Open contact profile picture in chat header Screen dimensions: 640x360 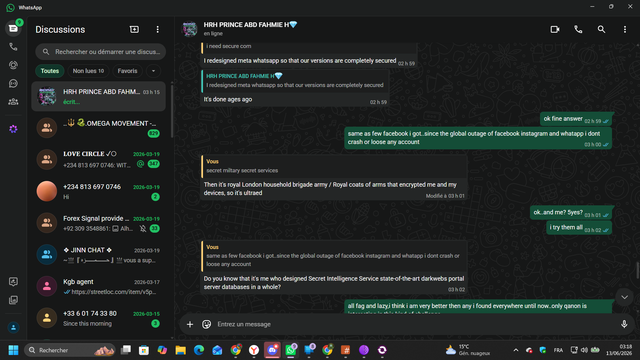click(190, 29)
